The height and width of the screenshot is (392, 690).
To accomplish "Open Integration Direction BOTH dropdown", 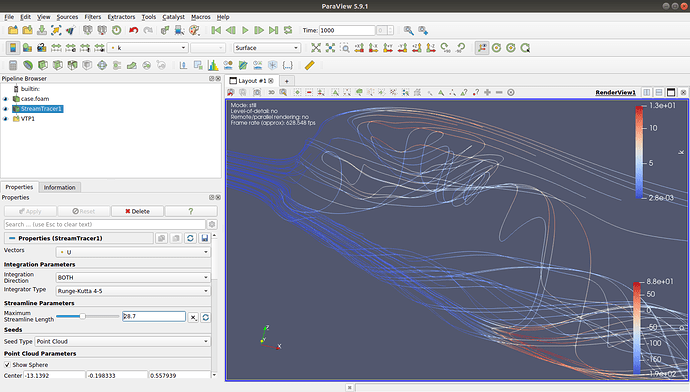I will pos(133,278).
